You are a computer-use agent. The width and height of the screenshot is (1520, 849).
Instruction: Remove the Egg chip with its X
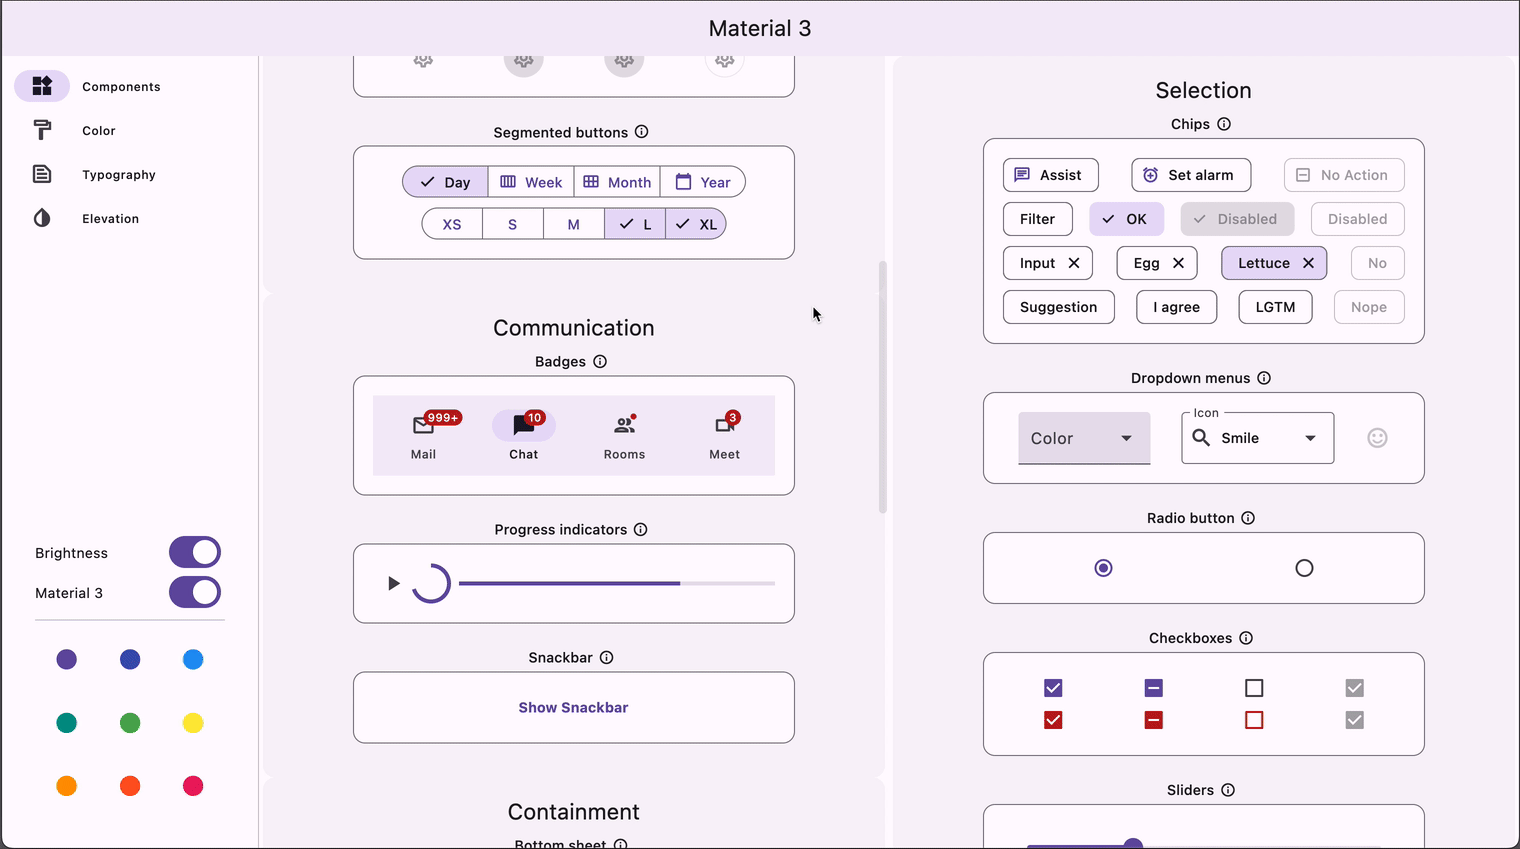1178,263
